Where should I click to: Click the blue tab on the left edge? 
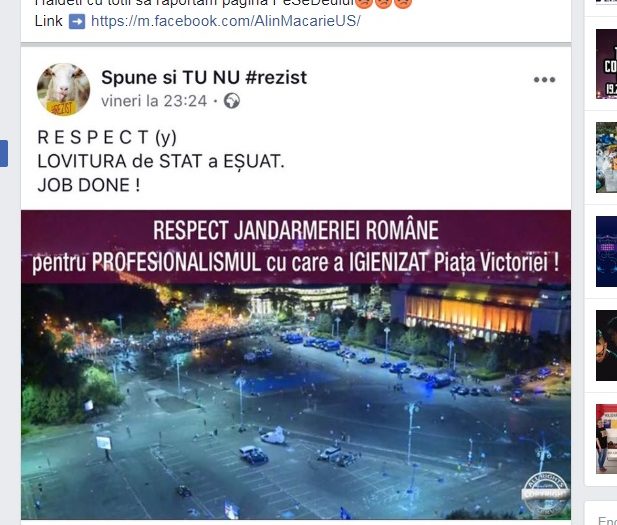4,153
